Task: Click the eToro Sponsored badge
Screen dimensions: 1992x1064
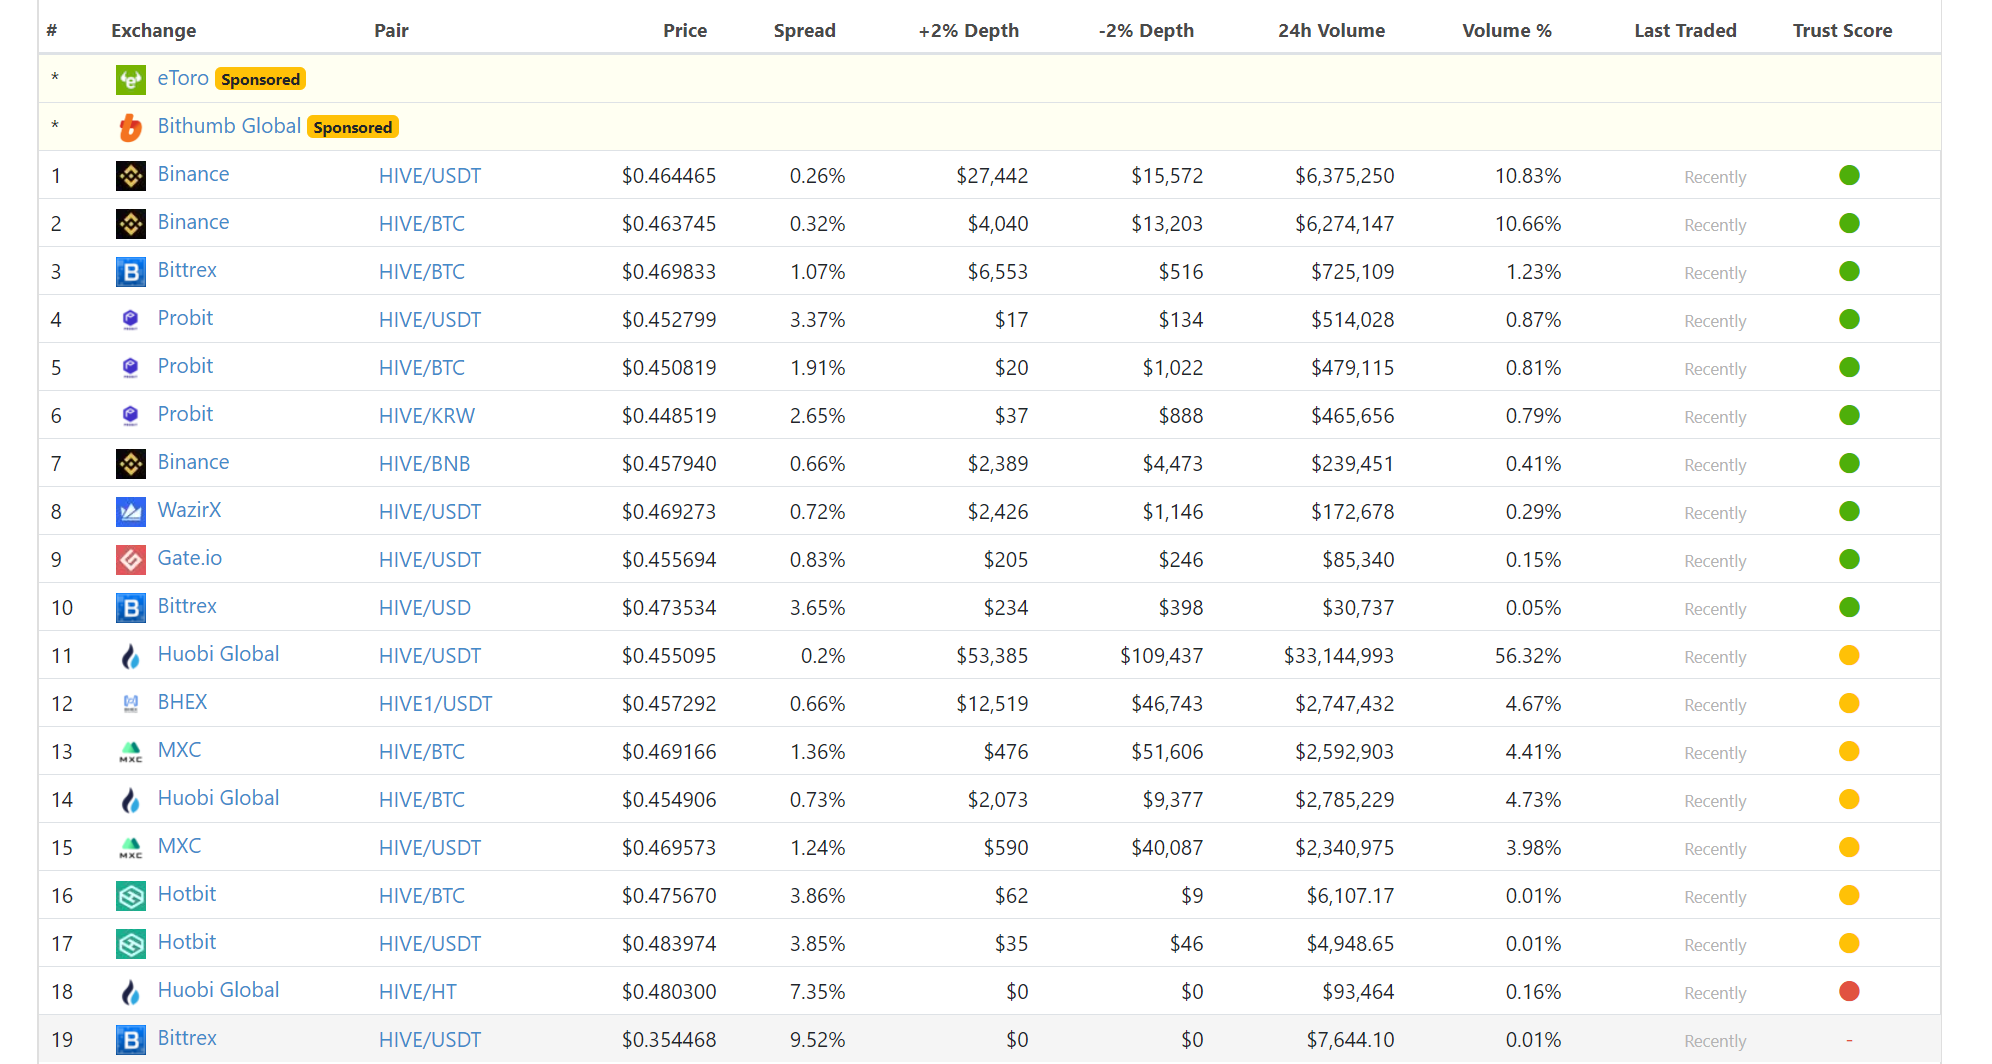Action: pyautogui.click(x=260, y=80)
